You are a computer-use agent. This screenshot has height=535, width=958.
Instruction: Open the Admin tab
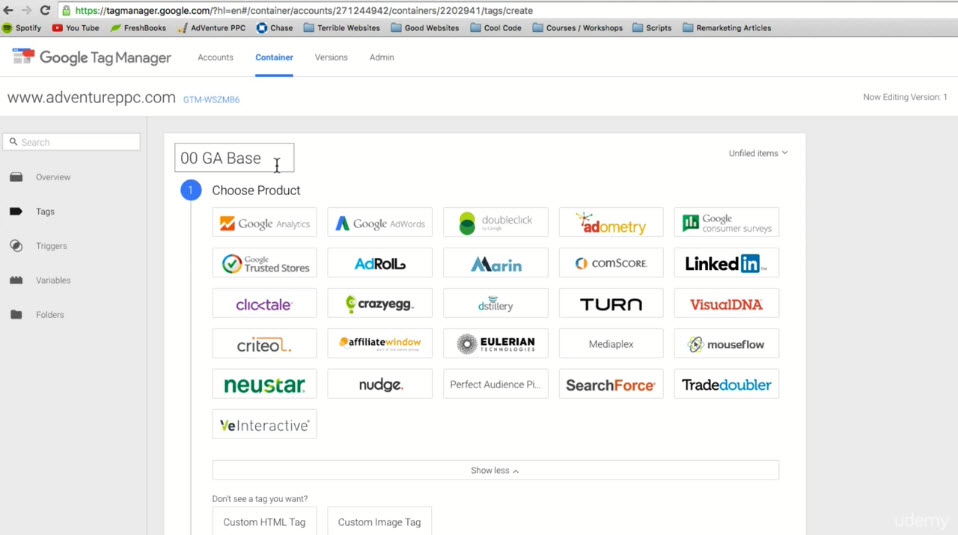pyautogui.click(x=382, y=58)
